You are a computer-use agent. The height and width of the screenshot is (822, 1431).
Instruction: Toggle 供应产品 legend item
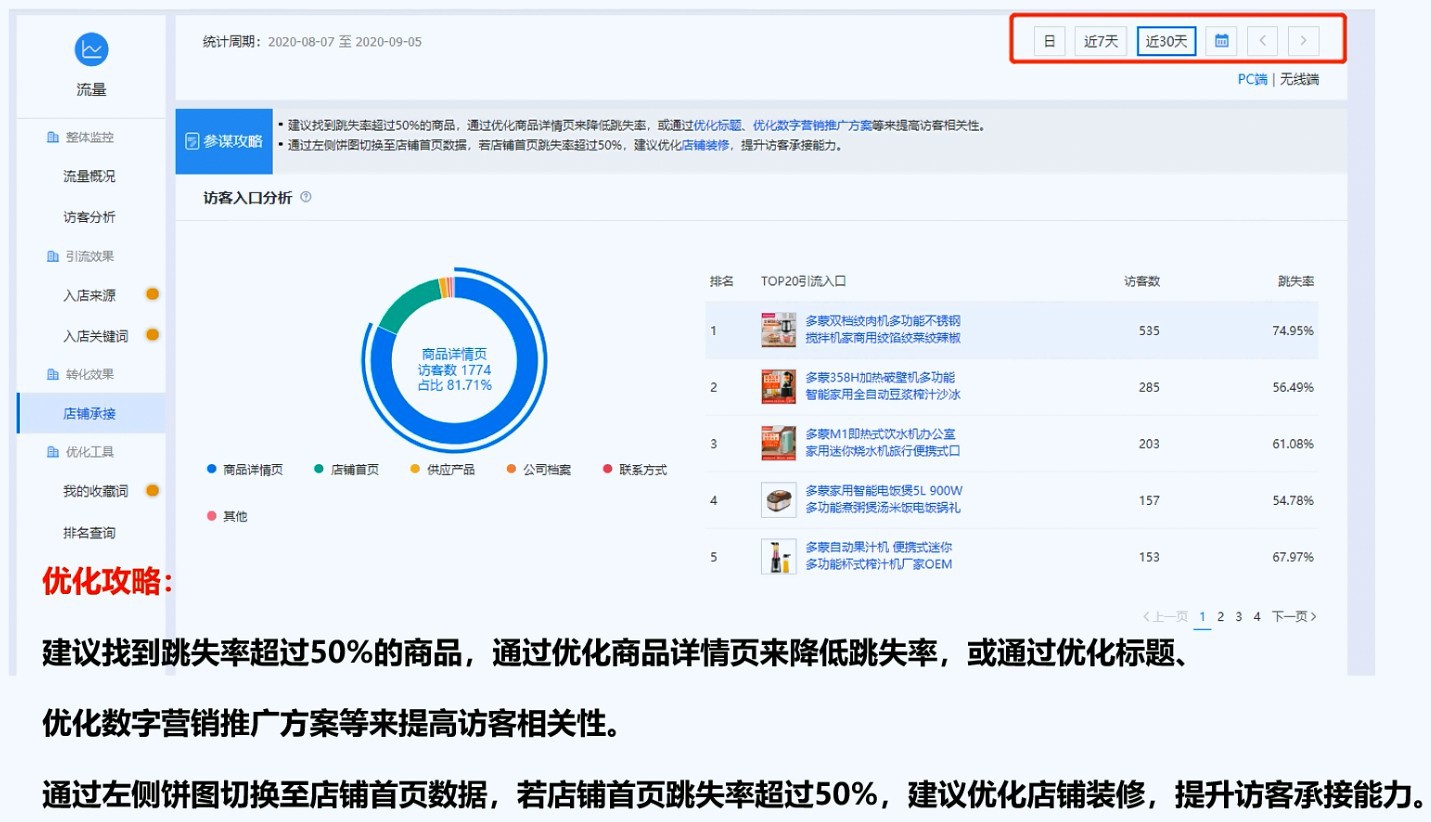pyautogui.click(x=443, y=469)
